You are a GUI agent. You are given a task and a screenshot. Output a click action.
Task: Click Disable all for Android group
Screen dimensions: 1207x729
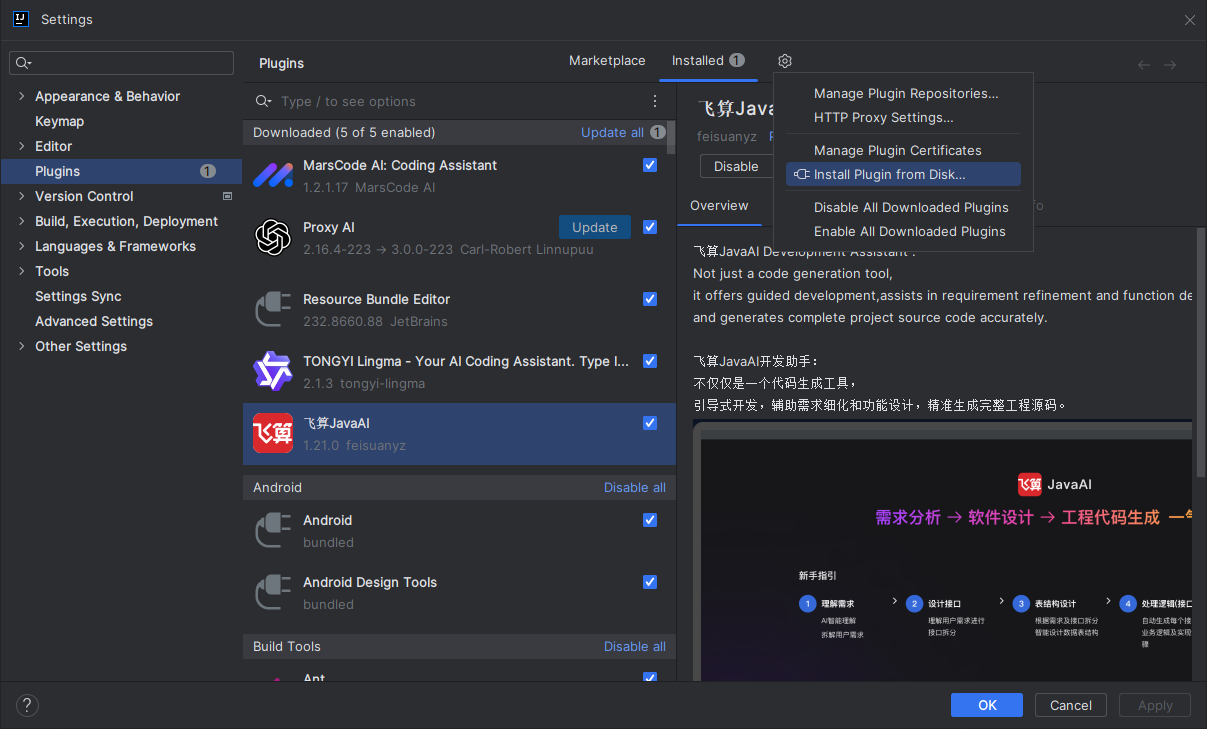click(635, 487)
